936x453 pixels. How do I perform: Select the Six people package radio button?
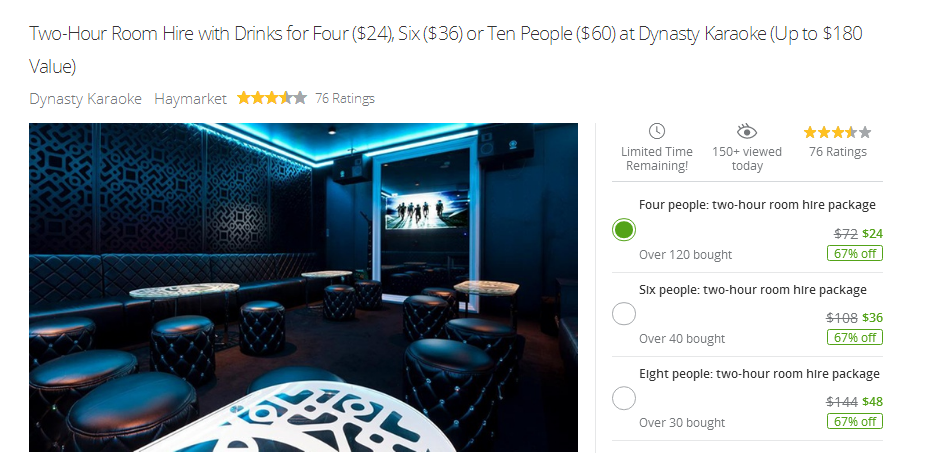pos(624,314)
